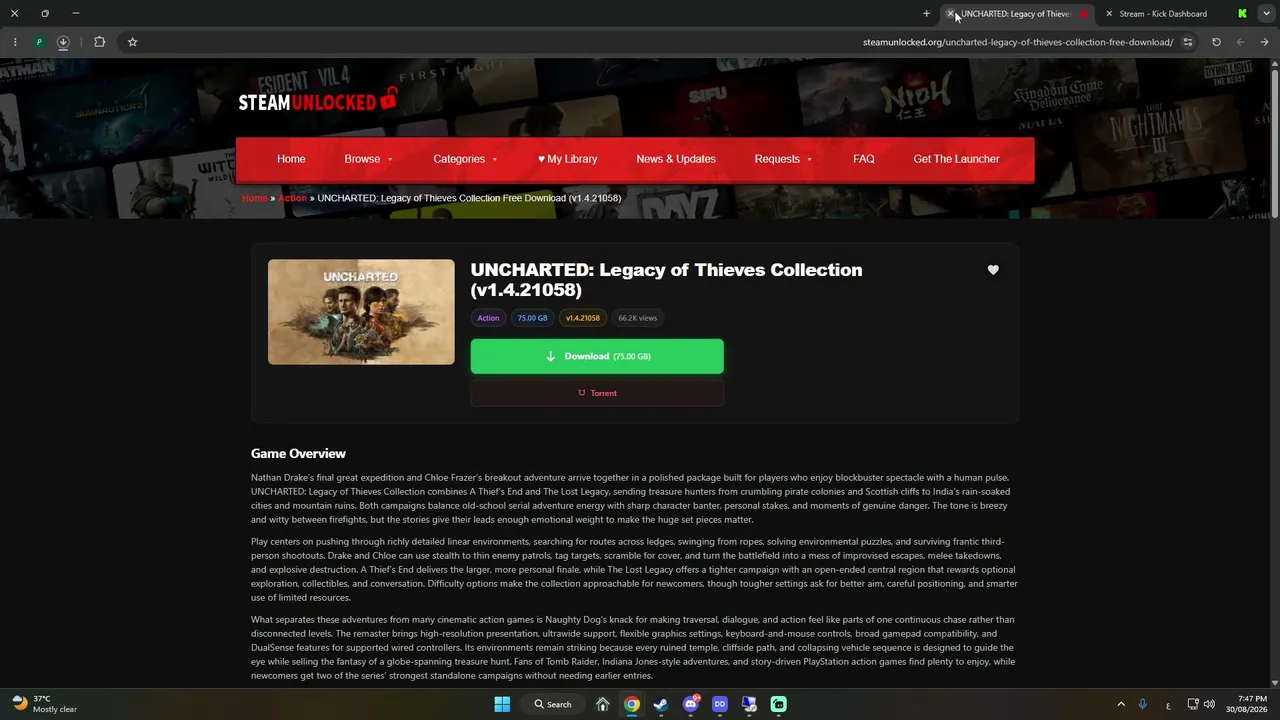Open the Windows Start menu
This screenshot has height=720, width=1280.
[502, 704]
